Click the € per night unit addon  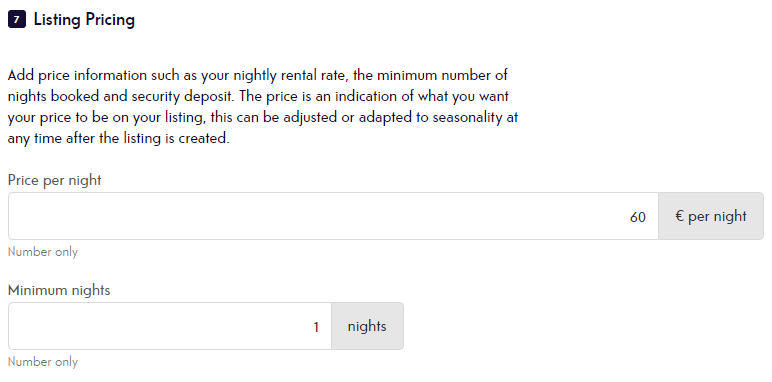tap(711, 216)
